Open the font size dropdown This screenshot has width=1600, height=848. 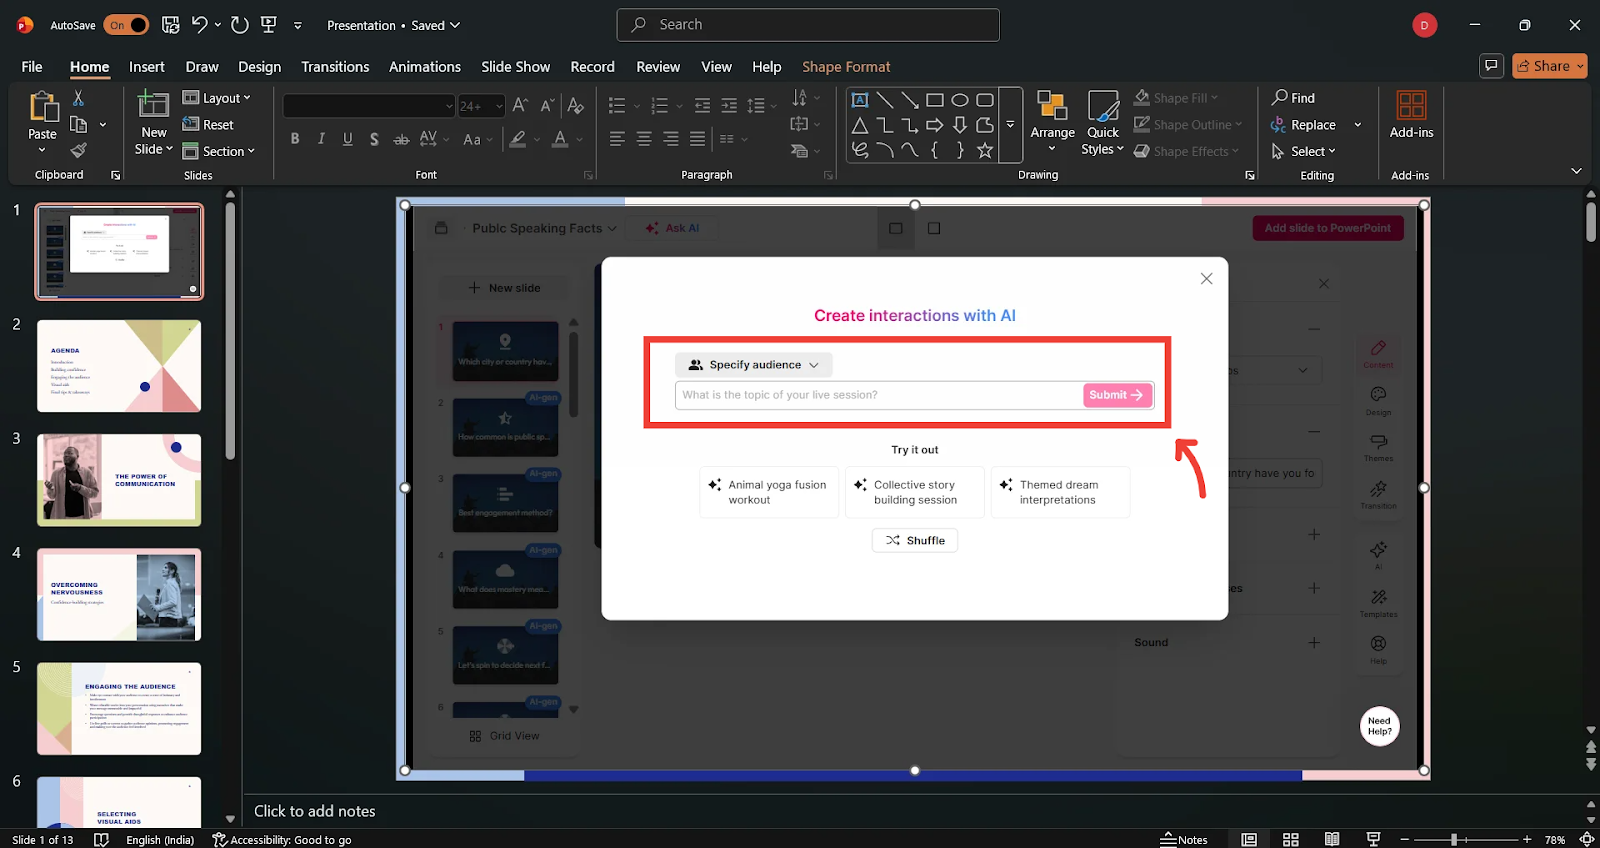pyautogui.click(x=500, y=106)
